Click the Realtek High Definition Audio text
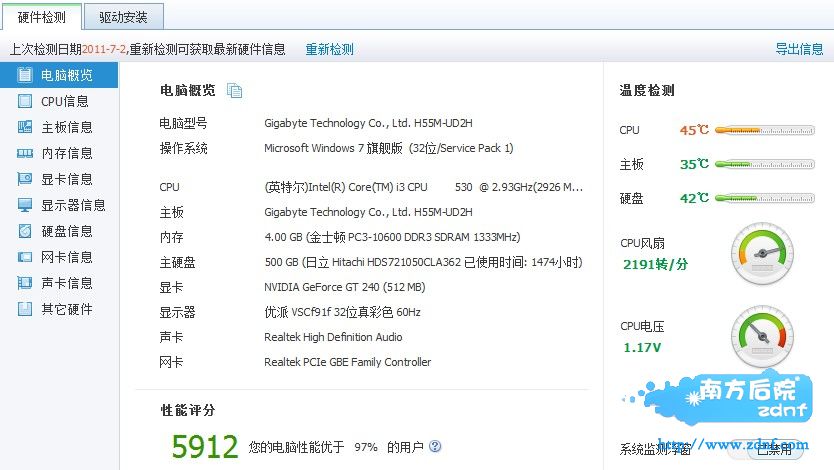The width and height of the screenshot is (834, 470). (333, 337)
